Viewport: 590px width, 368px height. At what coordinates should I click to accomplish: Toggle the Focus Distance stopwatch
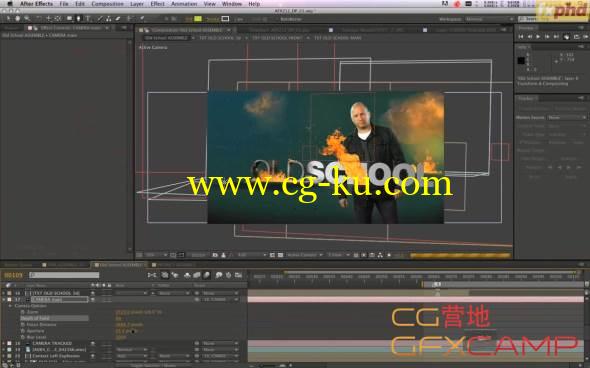(23, 324)
